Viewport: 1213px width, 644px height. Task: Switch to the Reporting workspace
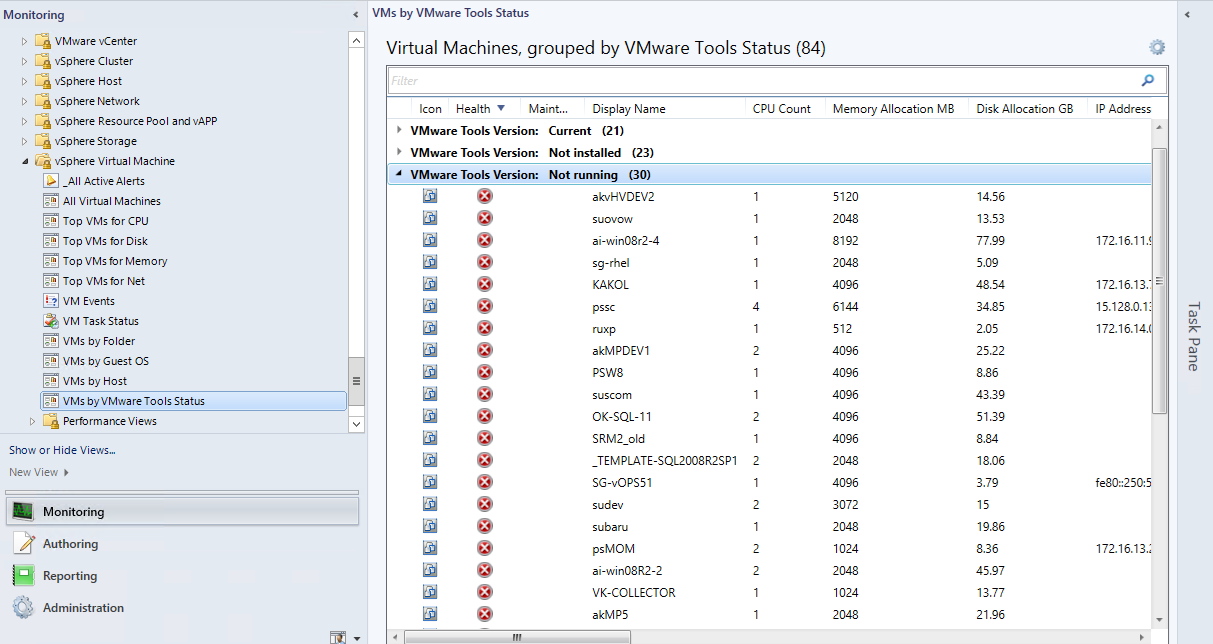click(183, 576)
